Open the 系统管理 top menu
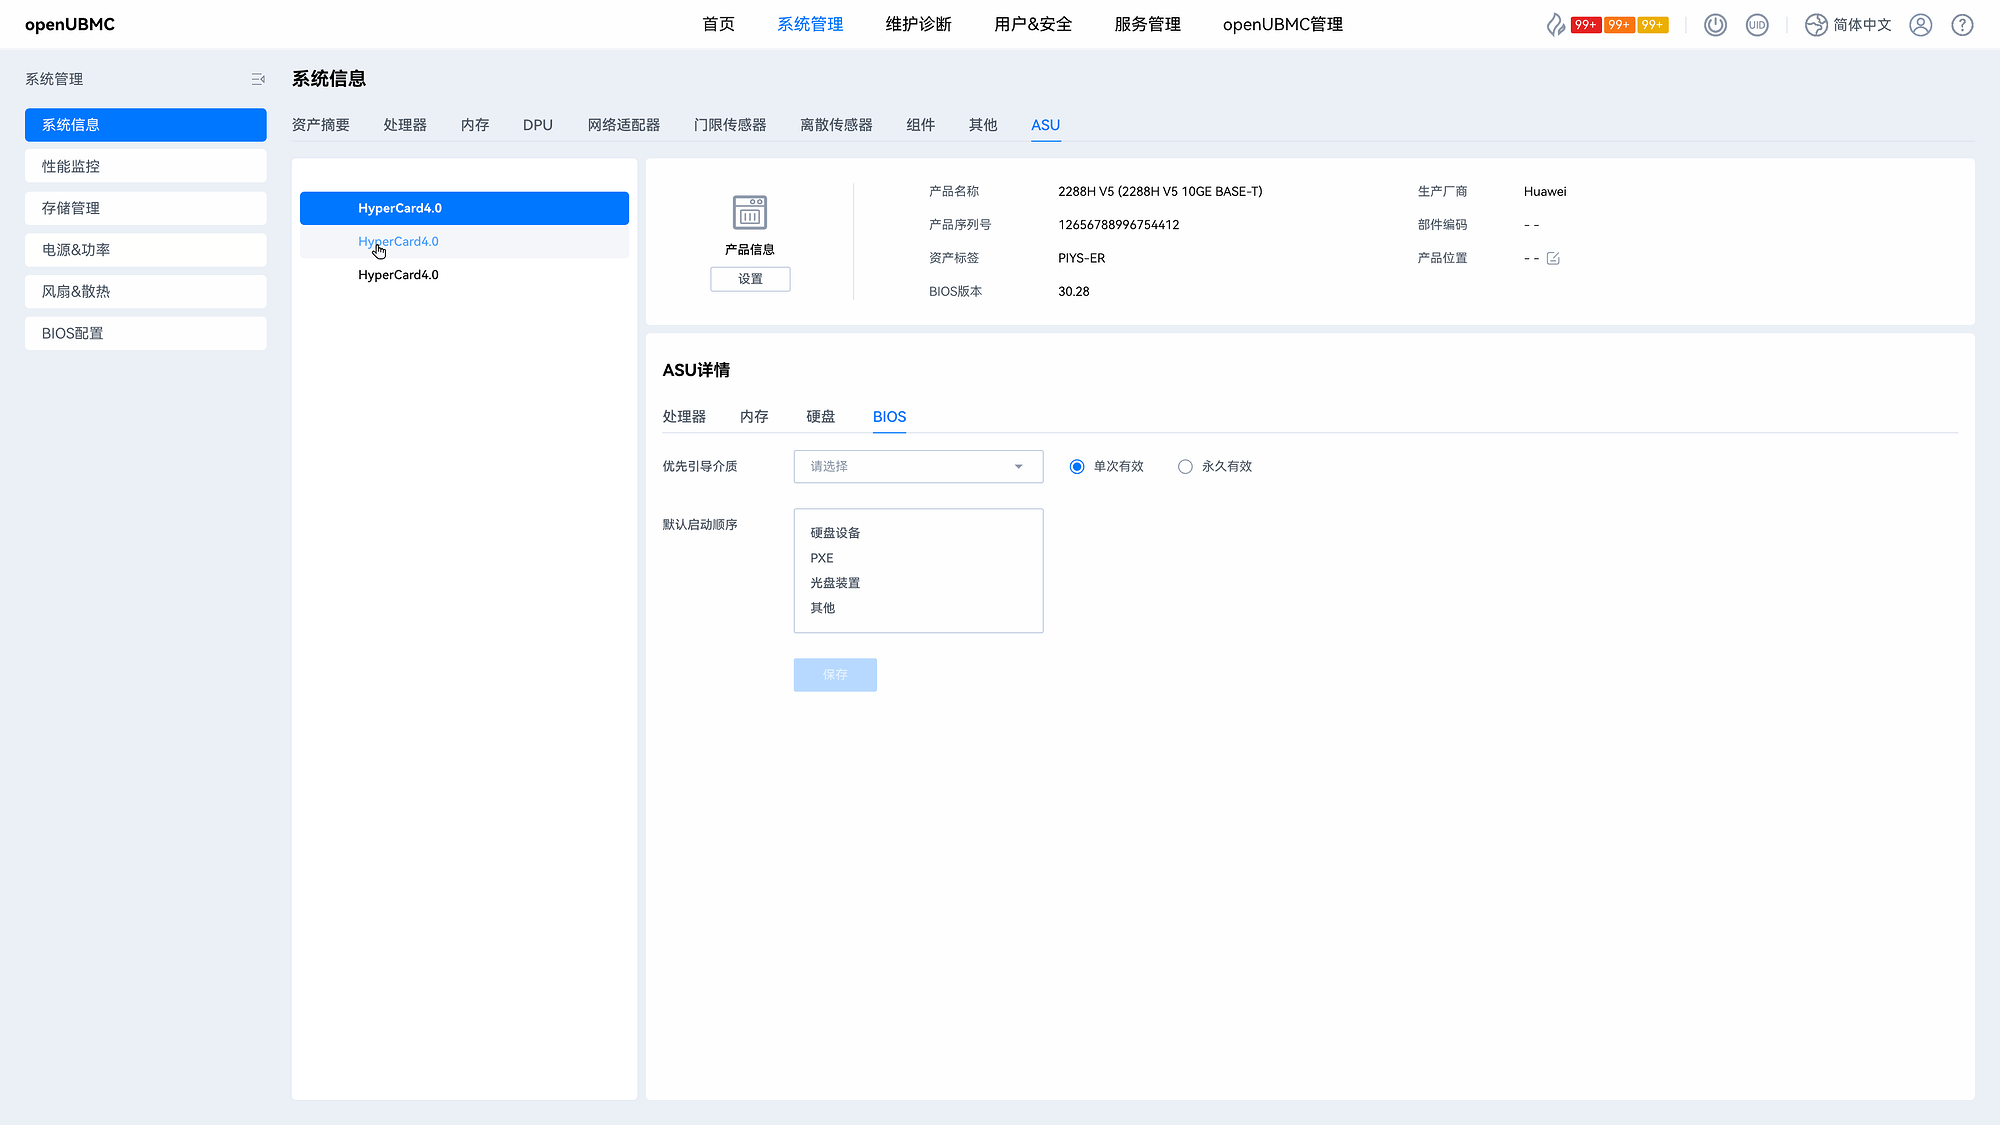 [810, 25]
